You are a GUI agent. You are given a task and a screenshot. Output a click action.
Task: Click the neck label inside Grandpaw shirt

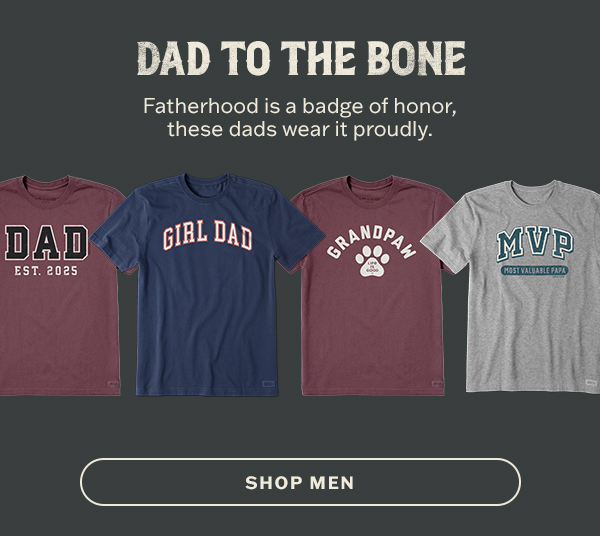pyautogui.click(x=371, y=200)
